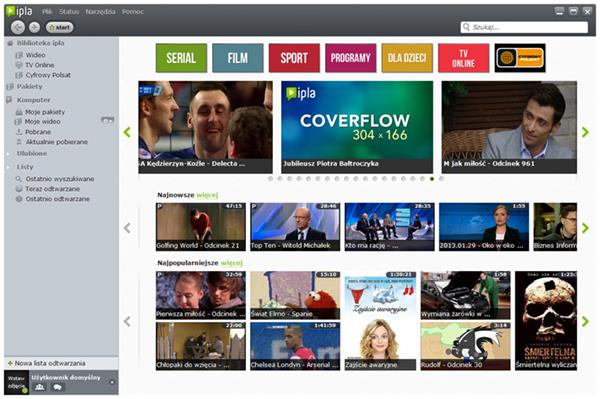Open Kto ma rację video thumbnail

click(x=390, y=227)
